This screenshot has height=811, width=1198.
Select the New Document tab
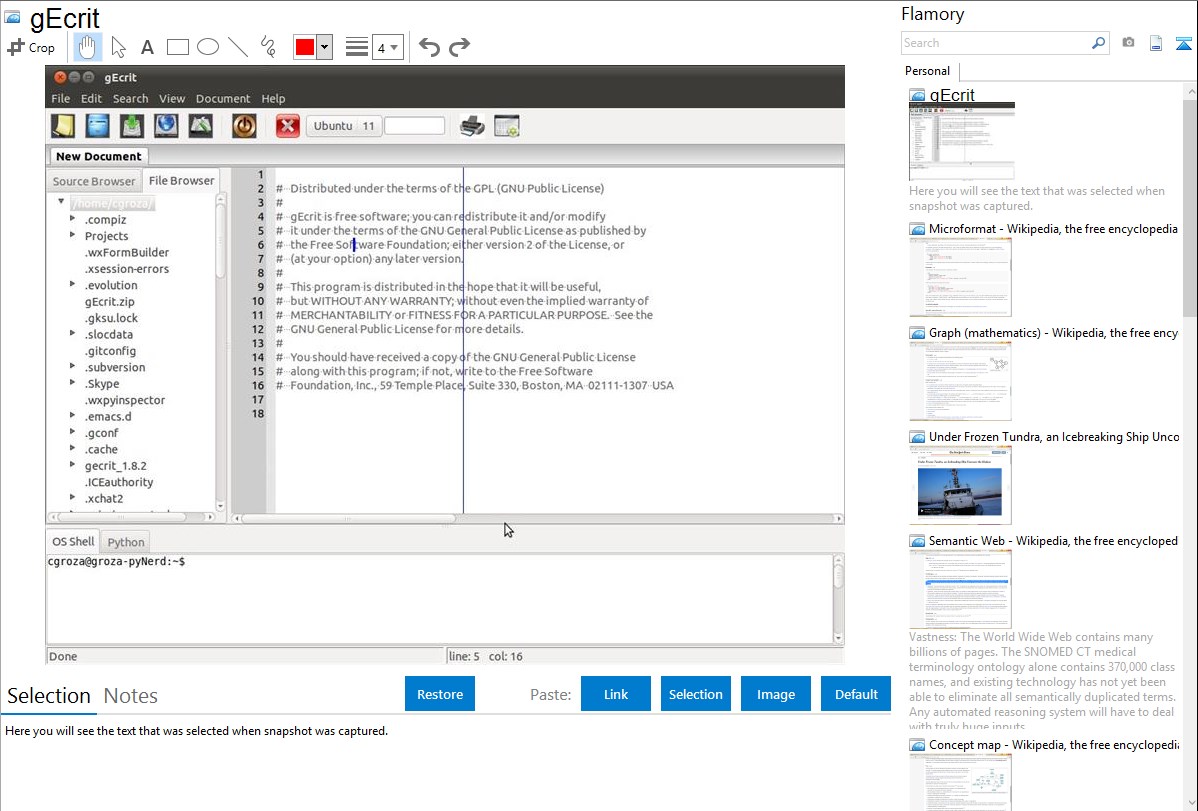(99, 156)
